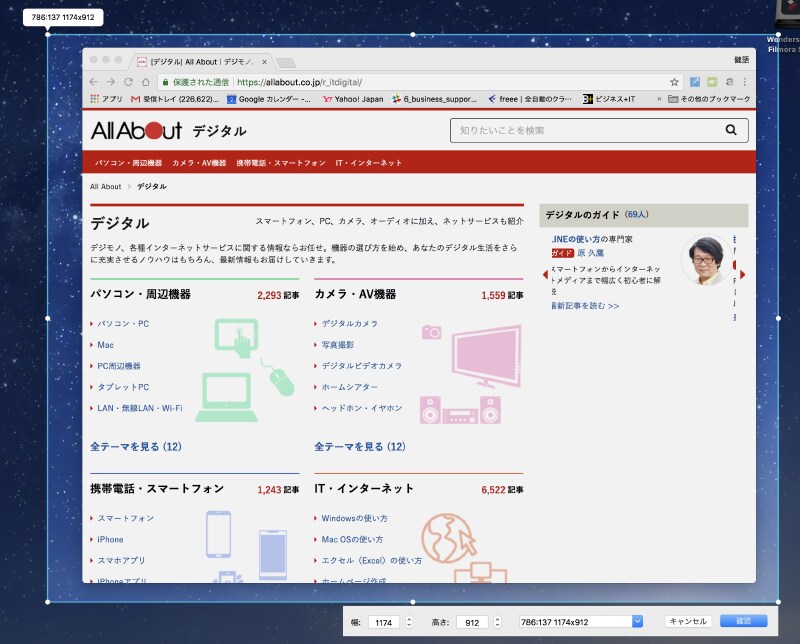Click the search magnifier on the All About page
The height and width of the screenshot is (644, 800).
pos(729,130)
